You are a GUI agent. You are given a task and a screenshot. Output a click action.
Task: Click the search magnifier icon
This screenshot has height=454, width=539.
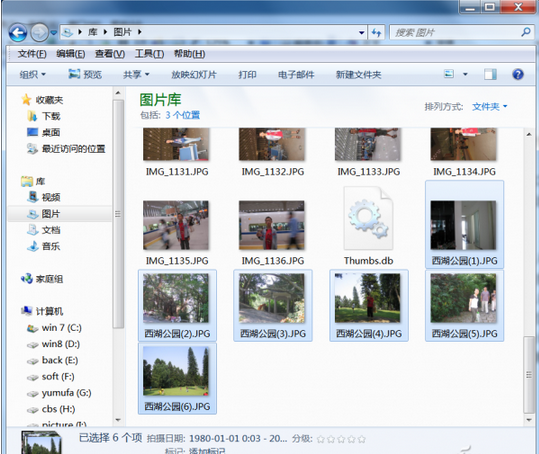coord(525,32)
